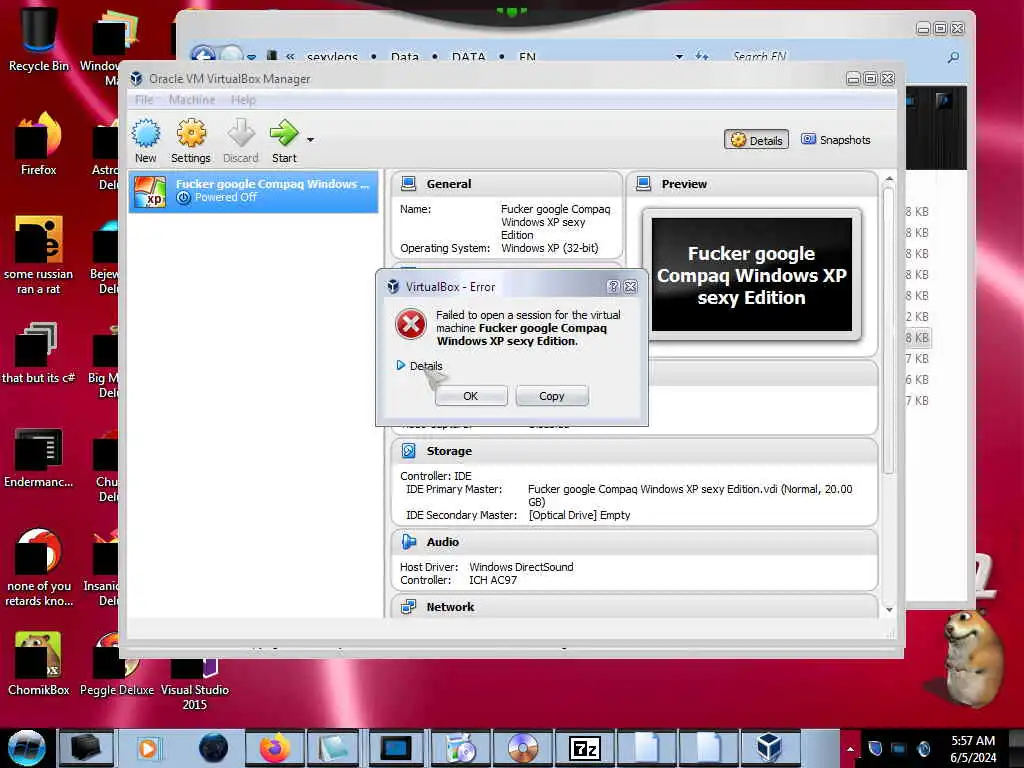This screenshot has width=1024, height=768.
Task: Open Firefox desktop shortcut
Action: (39, 142)
